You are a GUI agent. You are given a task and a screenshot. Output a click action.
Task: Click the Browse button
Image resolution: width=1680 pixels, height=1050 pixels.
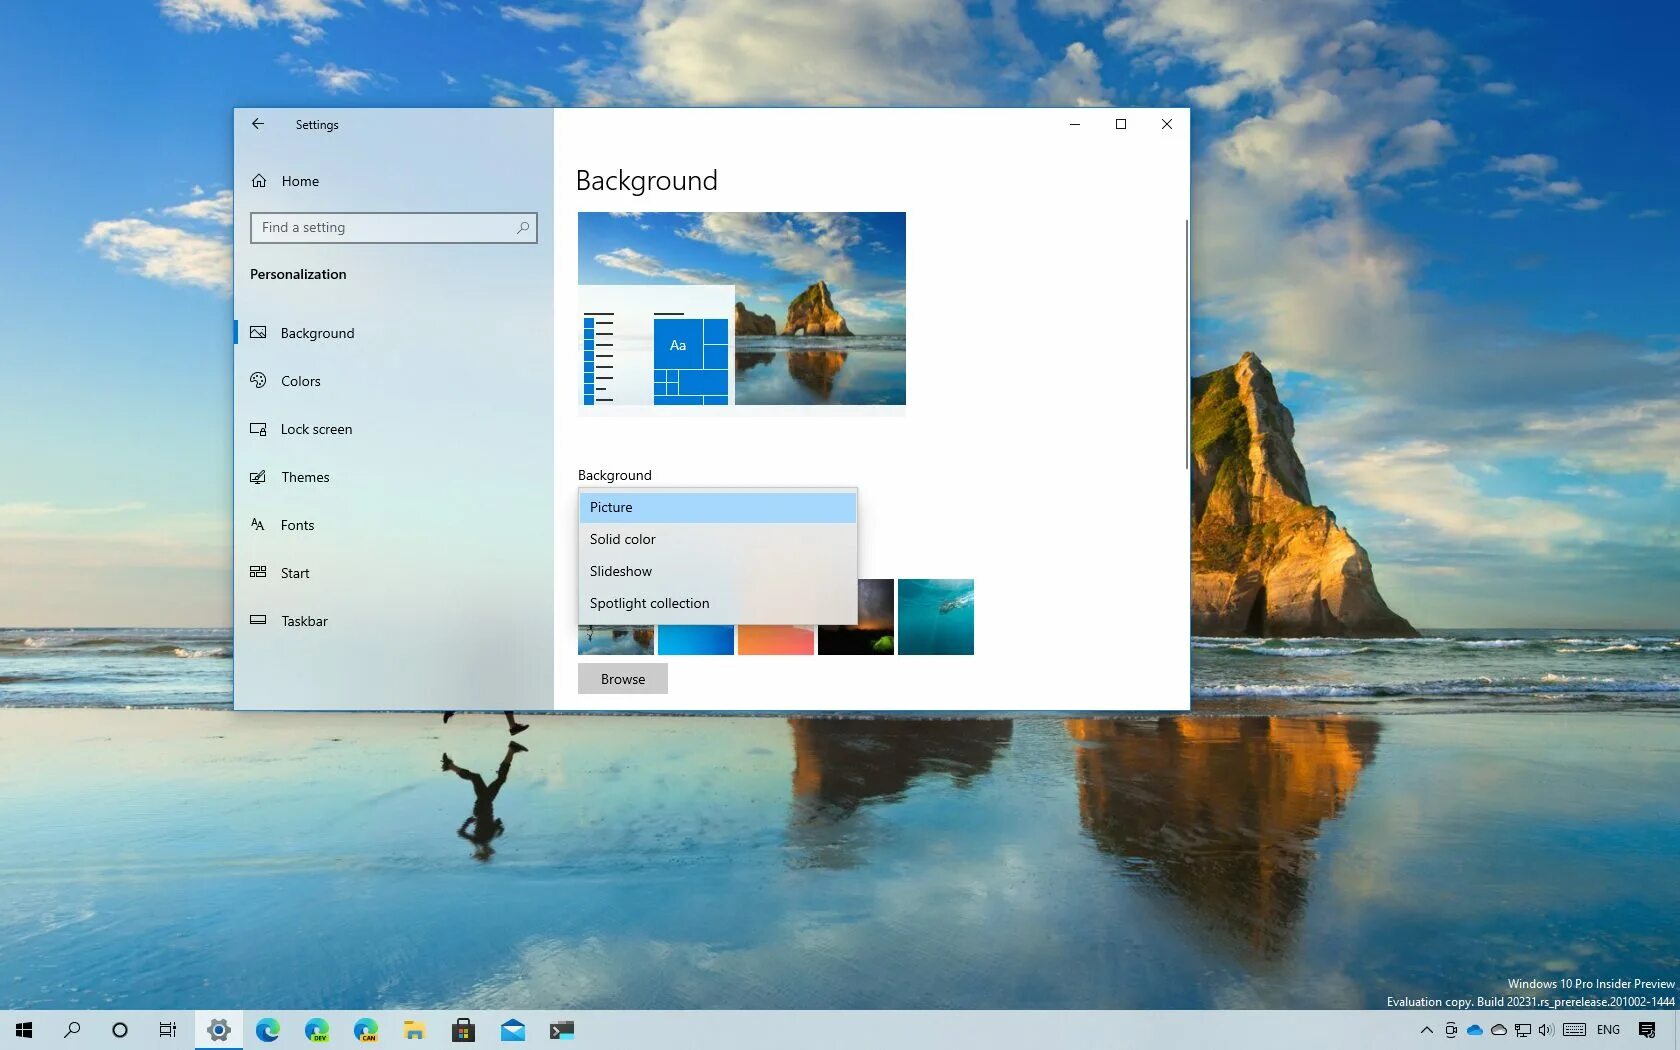622,678
